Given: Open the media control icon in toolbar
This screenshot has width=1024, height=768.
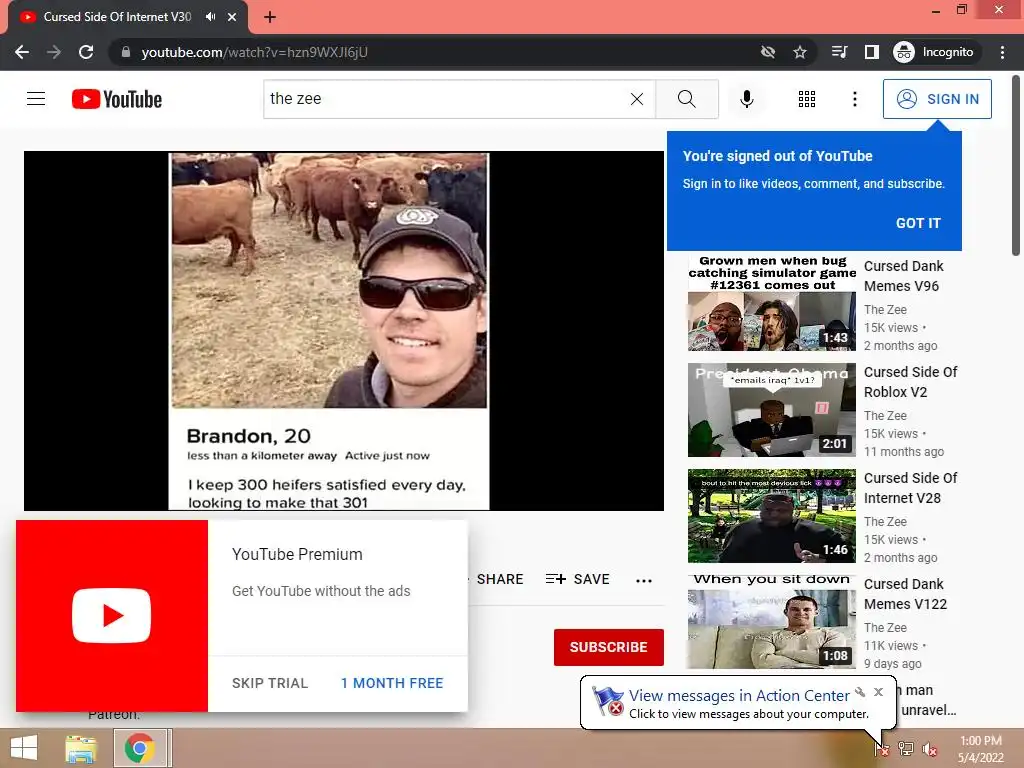Looking at the screenshot, I should [839, 52].
